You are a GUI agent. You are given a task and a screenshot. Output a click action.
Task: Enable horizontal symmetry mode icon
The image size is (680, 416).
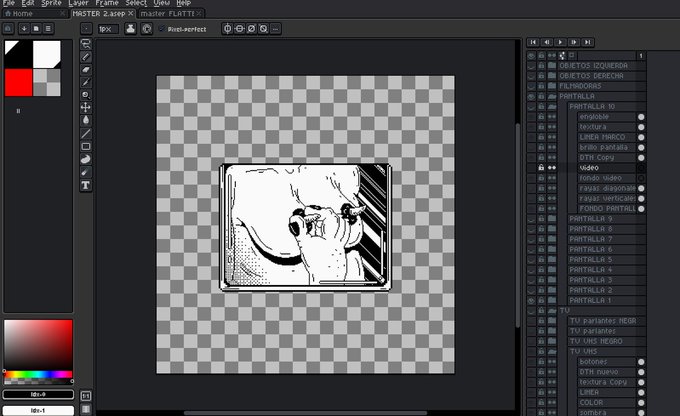pos(227,29)
